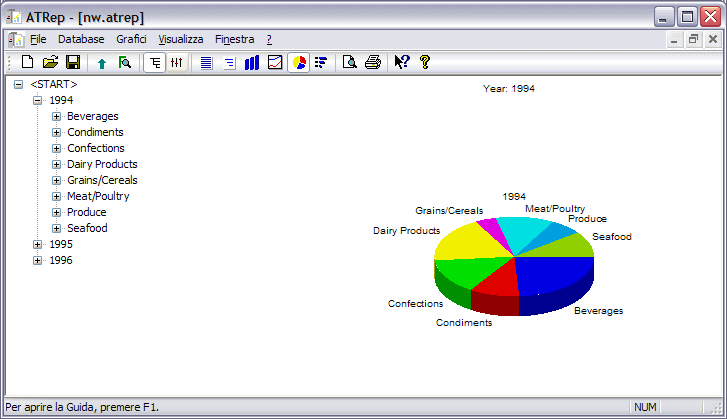Click the justified text list icon

pos(206,63)
